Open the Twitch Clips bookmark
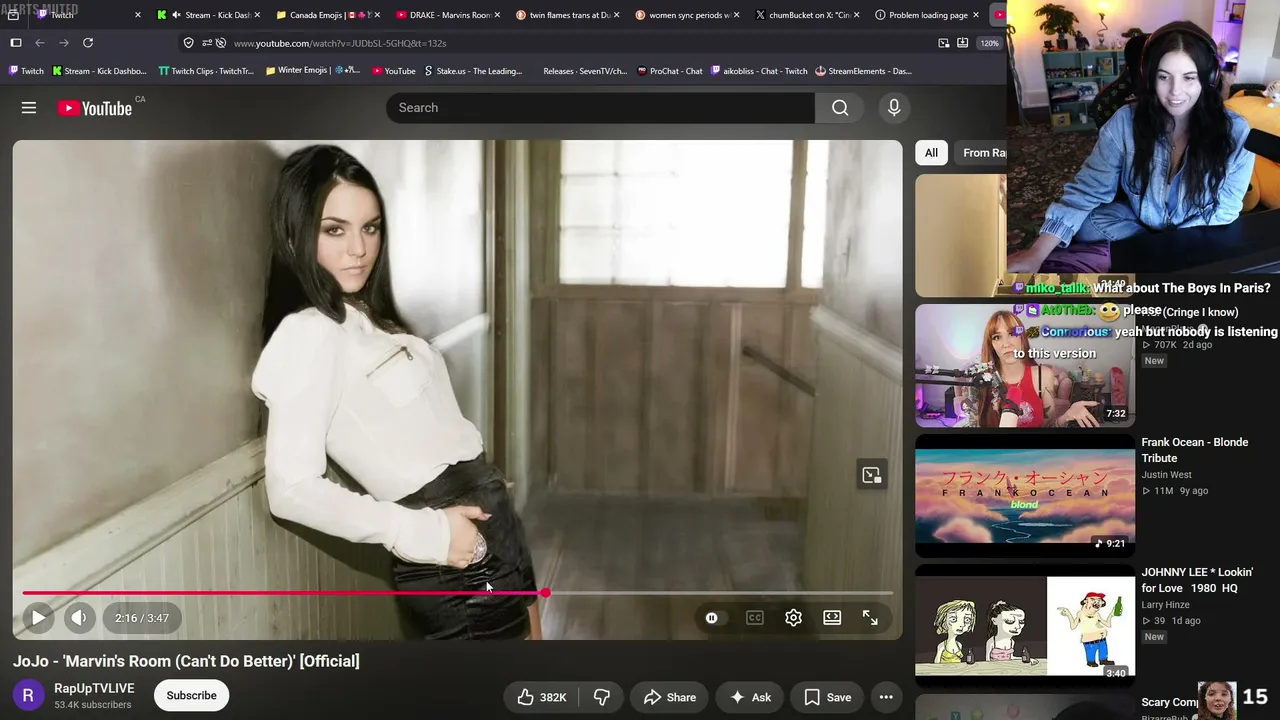Viewport: 1280px width, 720px height. 206,71
